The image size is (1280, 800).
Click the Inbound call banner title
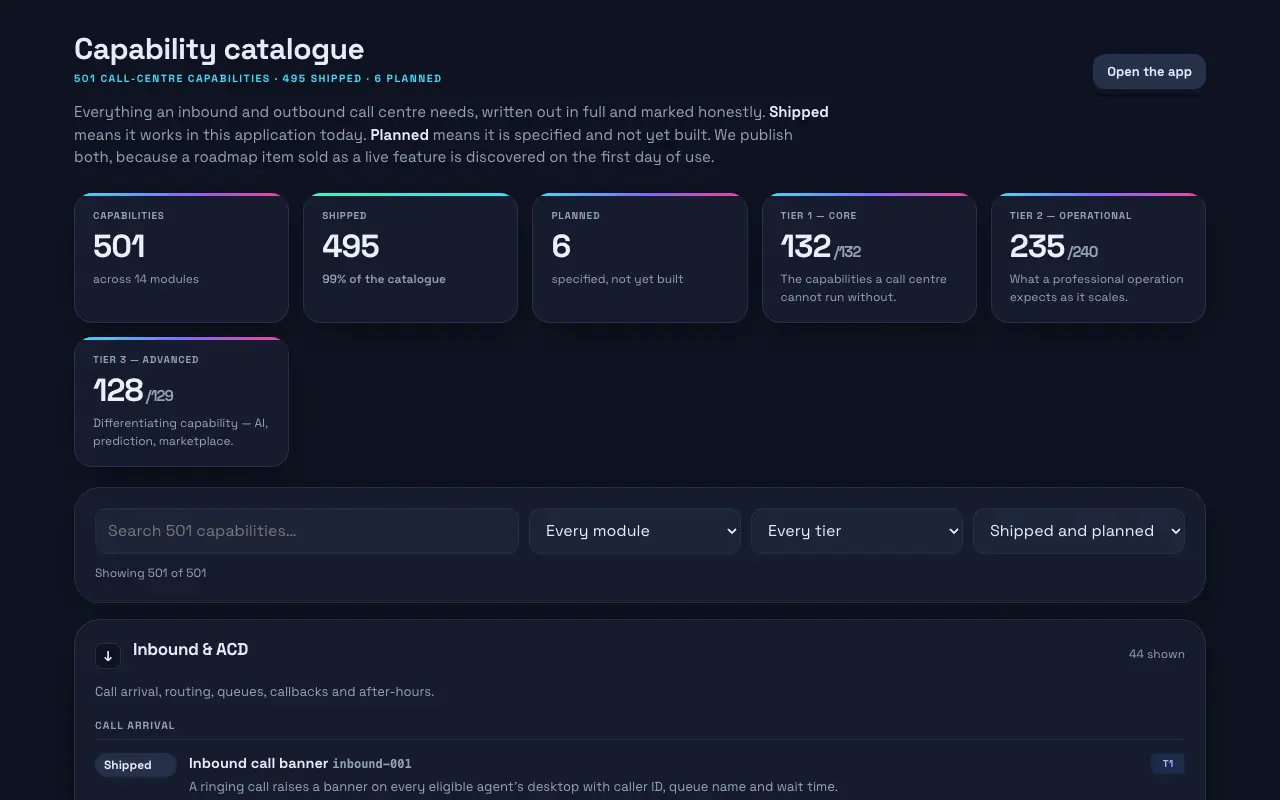coord(258,763)
